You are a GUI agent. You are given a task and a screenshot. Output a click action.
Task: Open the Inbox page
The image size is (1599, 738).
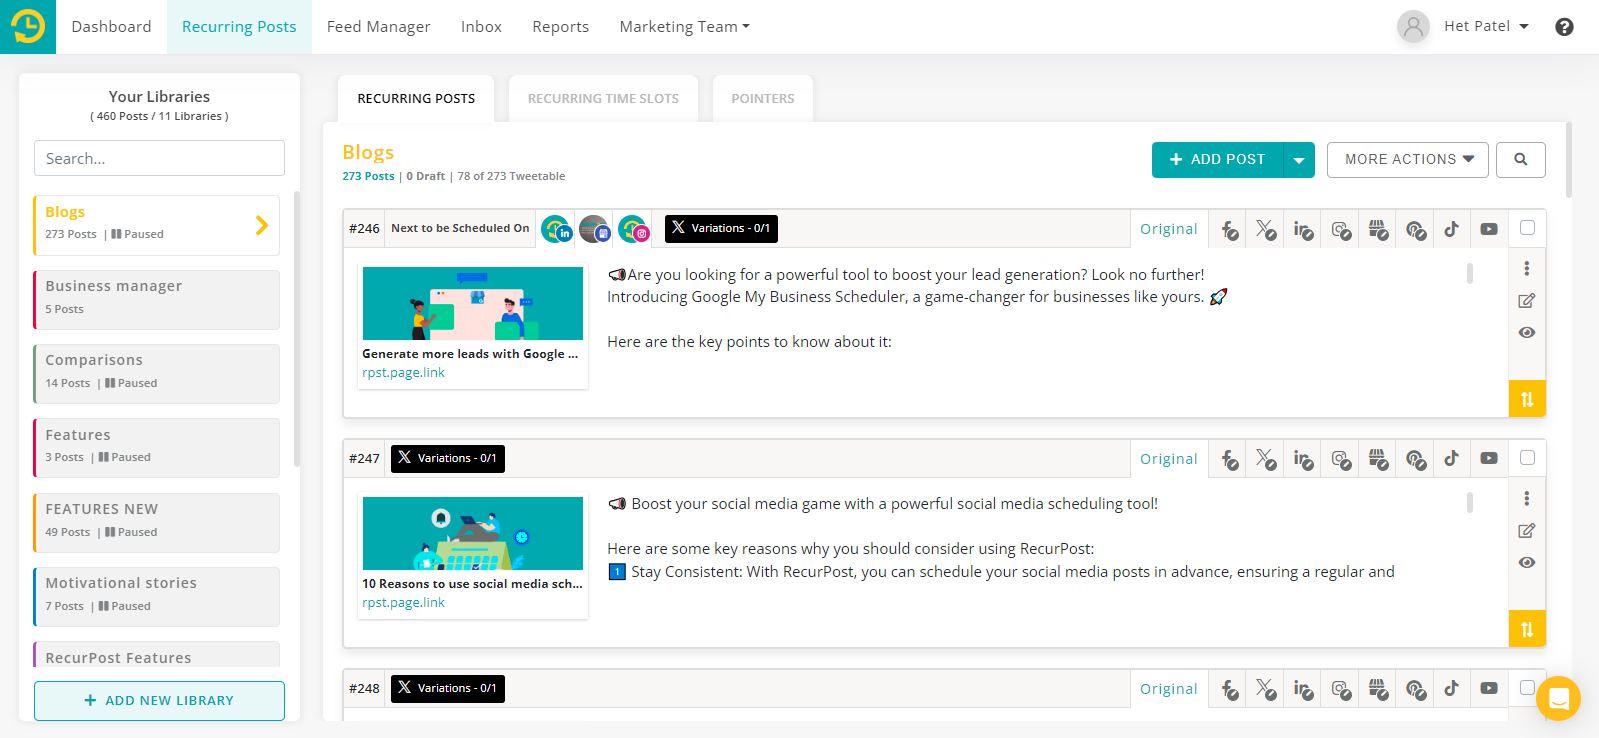click(481, 27)
